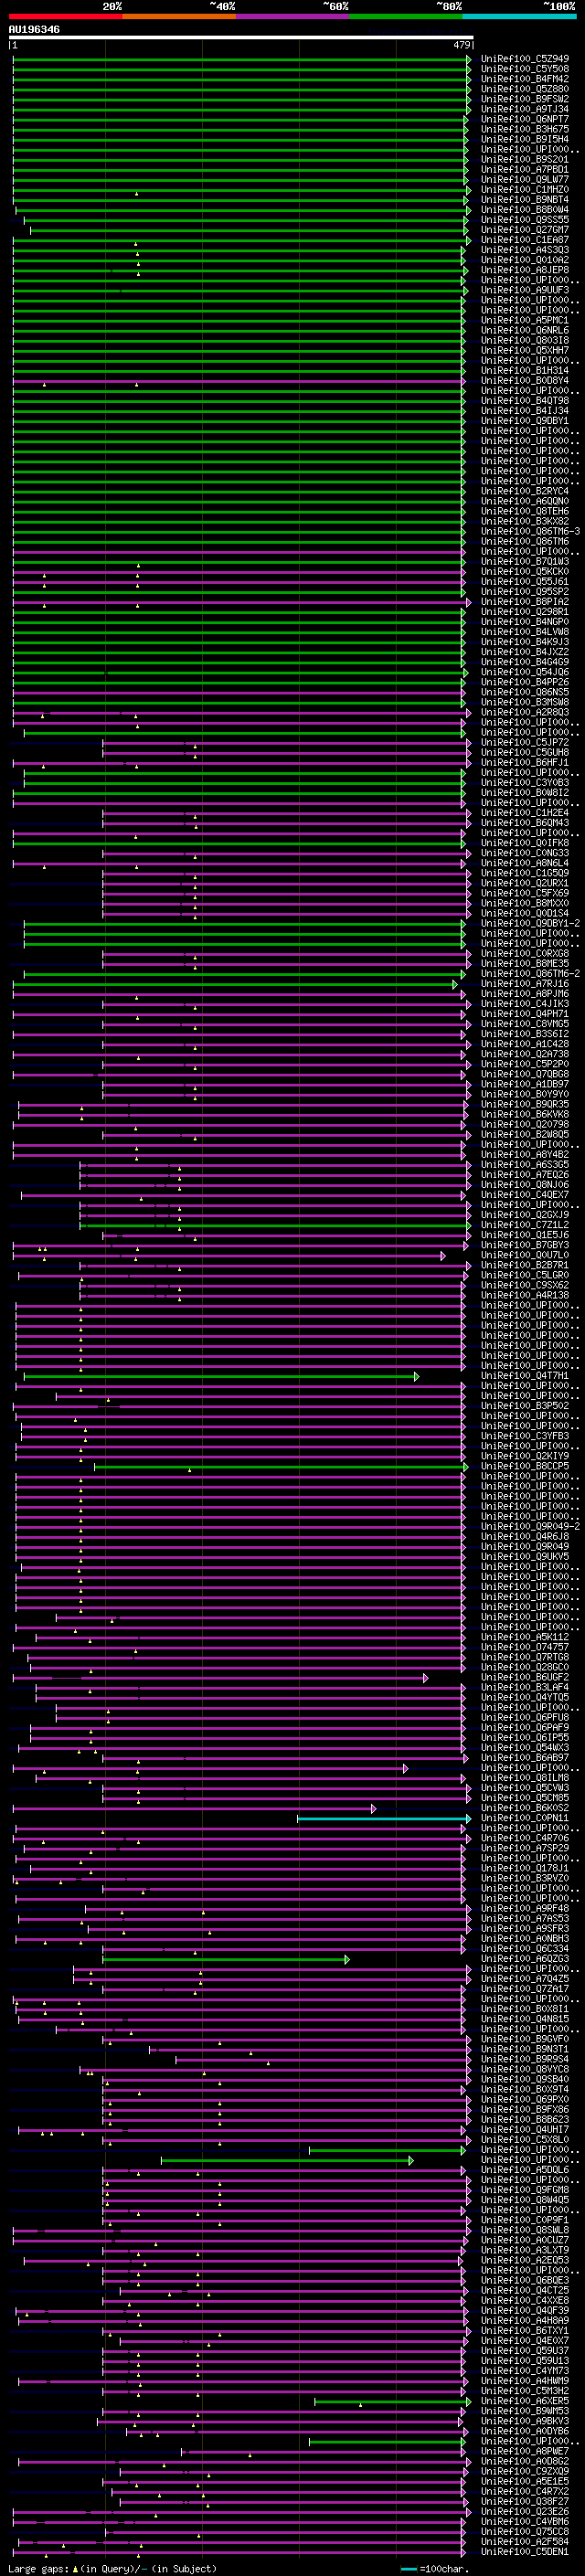585x2576 pixels.
Task: Select hit label UniRef100_C5Y508
Action: pyautogui.click(x=525, y=69)
